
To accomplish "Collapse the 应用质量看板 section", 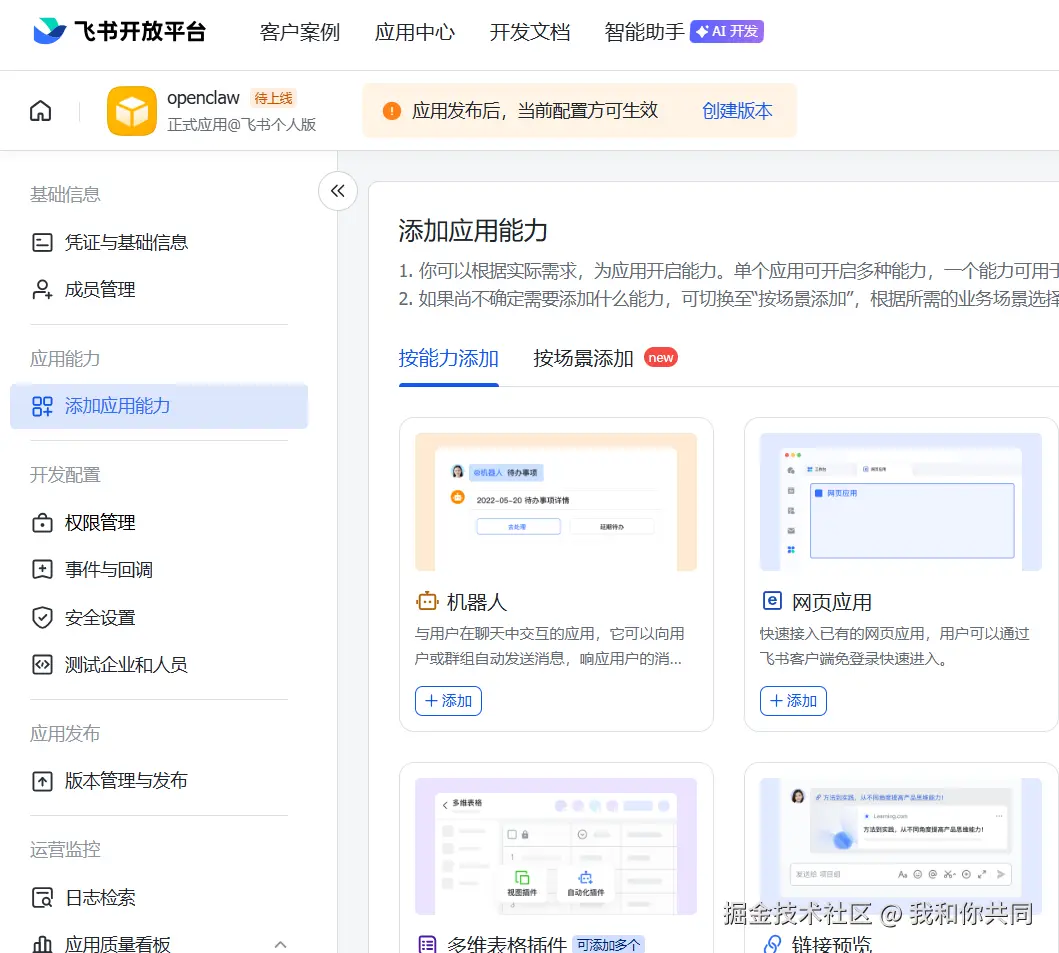I will click(281, 941).
